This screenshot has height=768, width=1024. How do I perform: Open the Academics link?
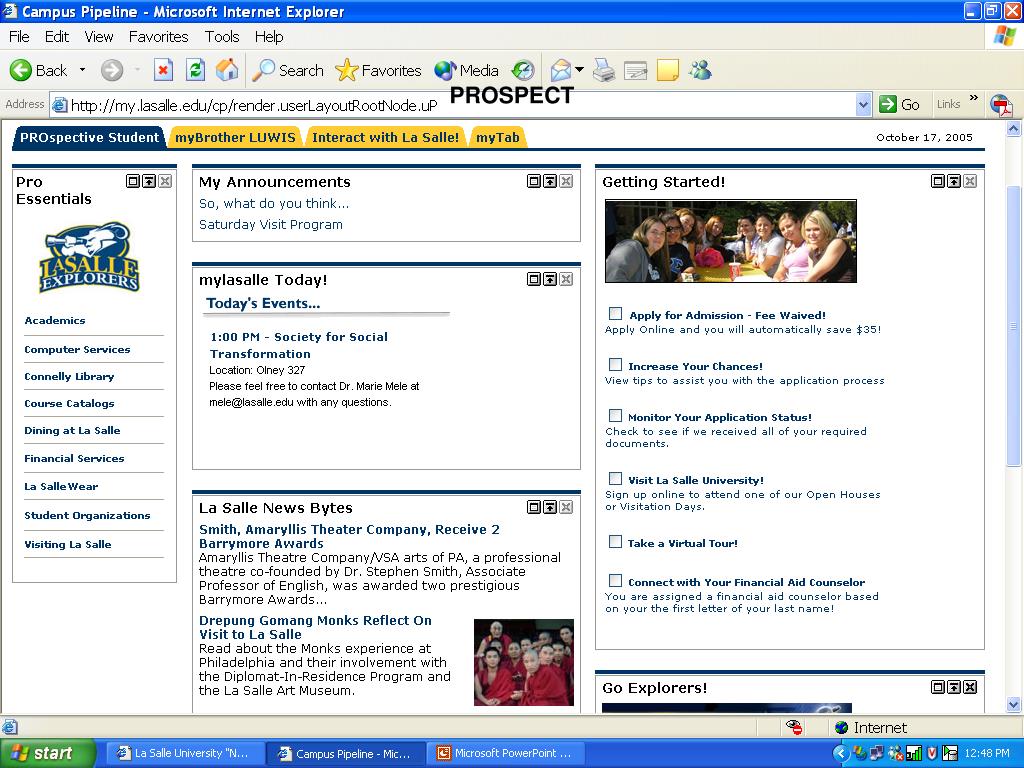point(55,320)
